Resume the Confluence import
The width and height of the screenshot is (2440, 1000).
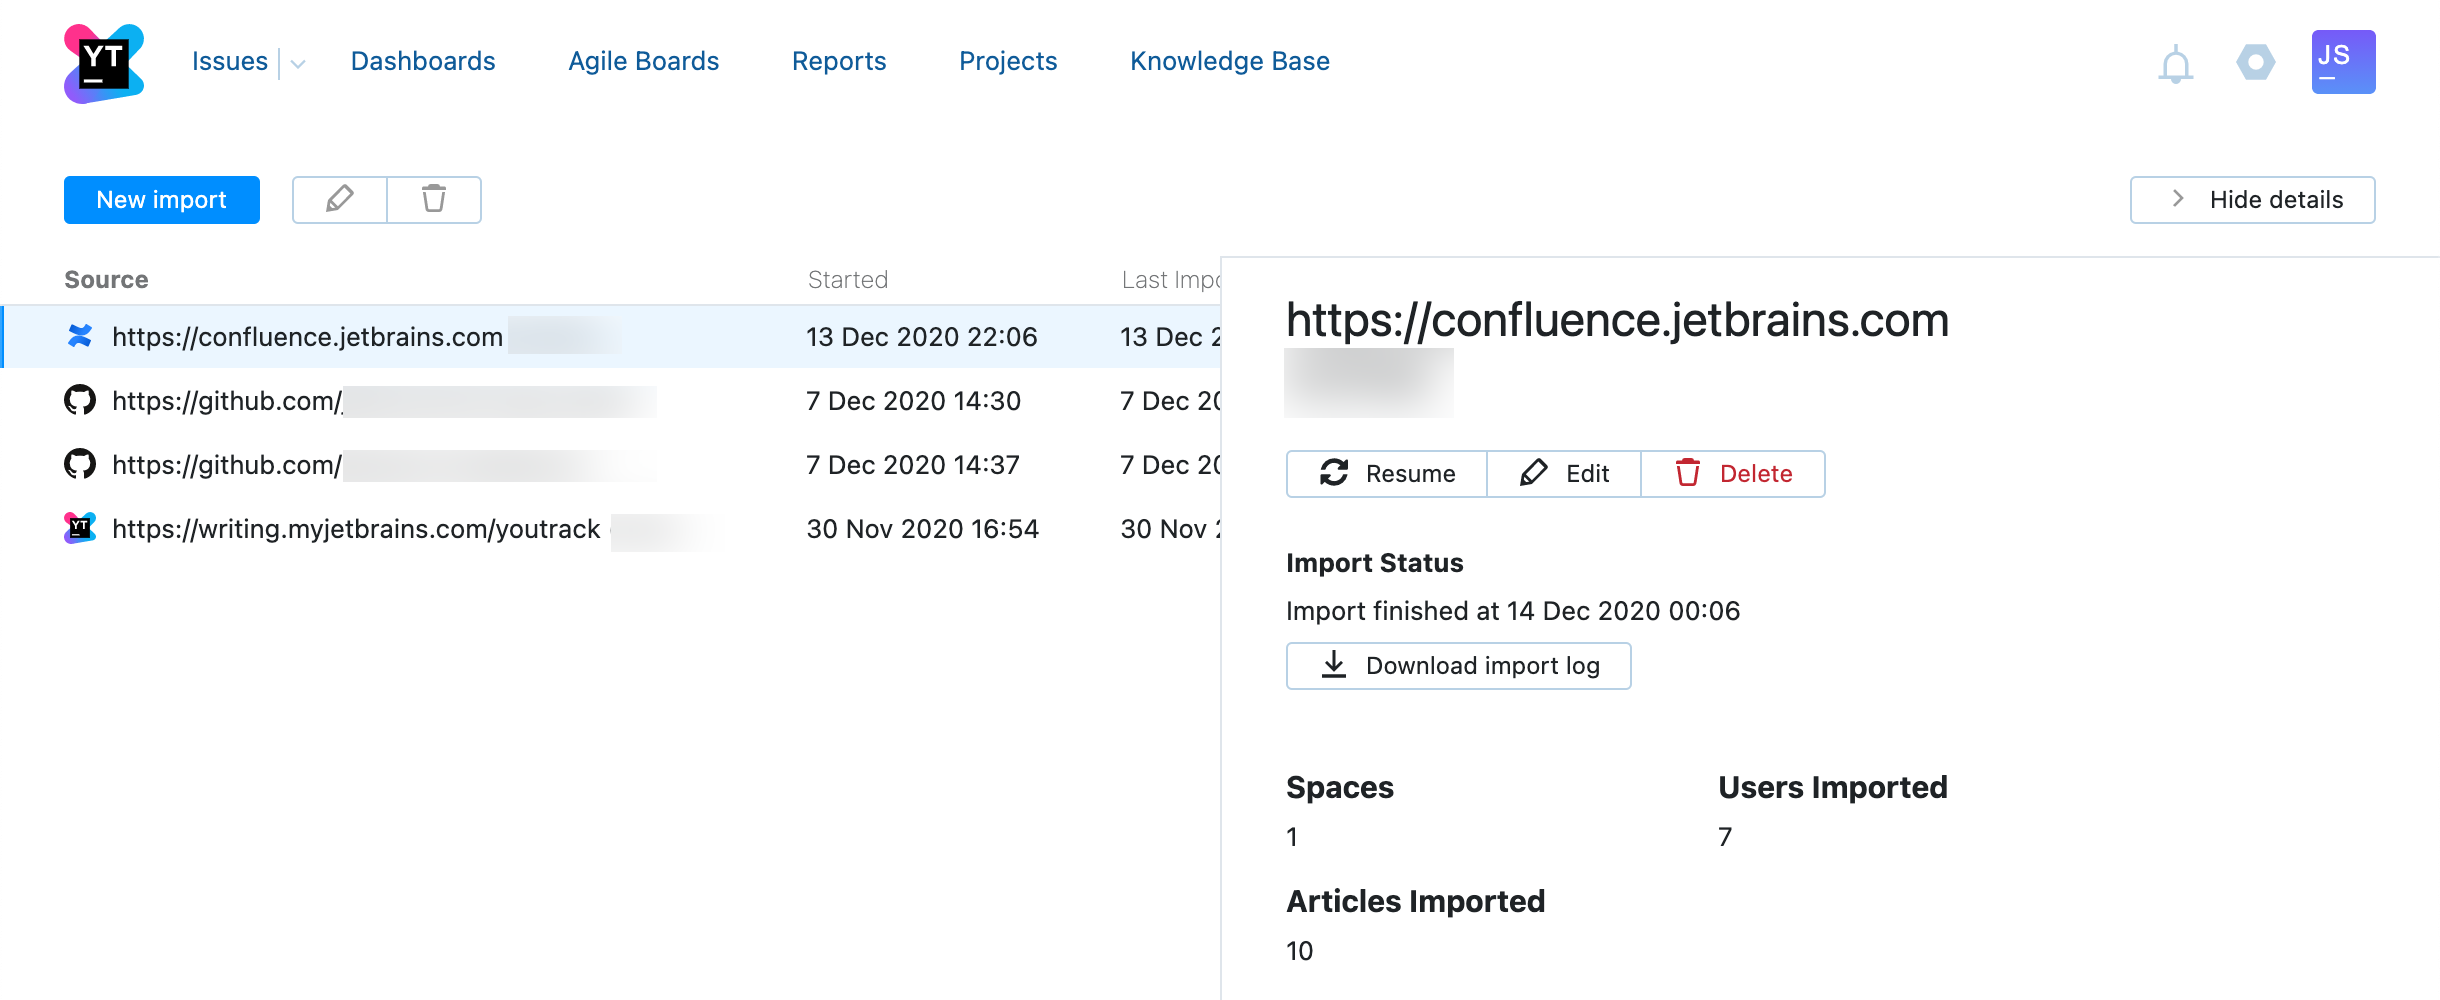click(1387, 474)
